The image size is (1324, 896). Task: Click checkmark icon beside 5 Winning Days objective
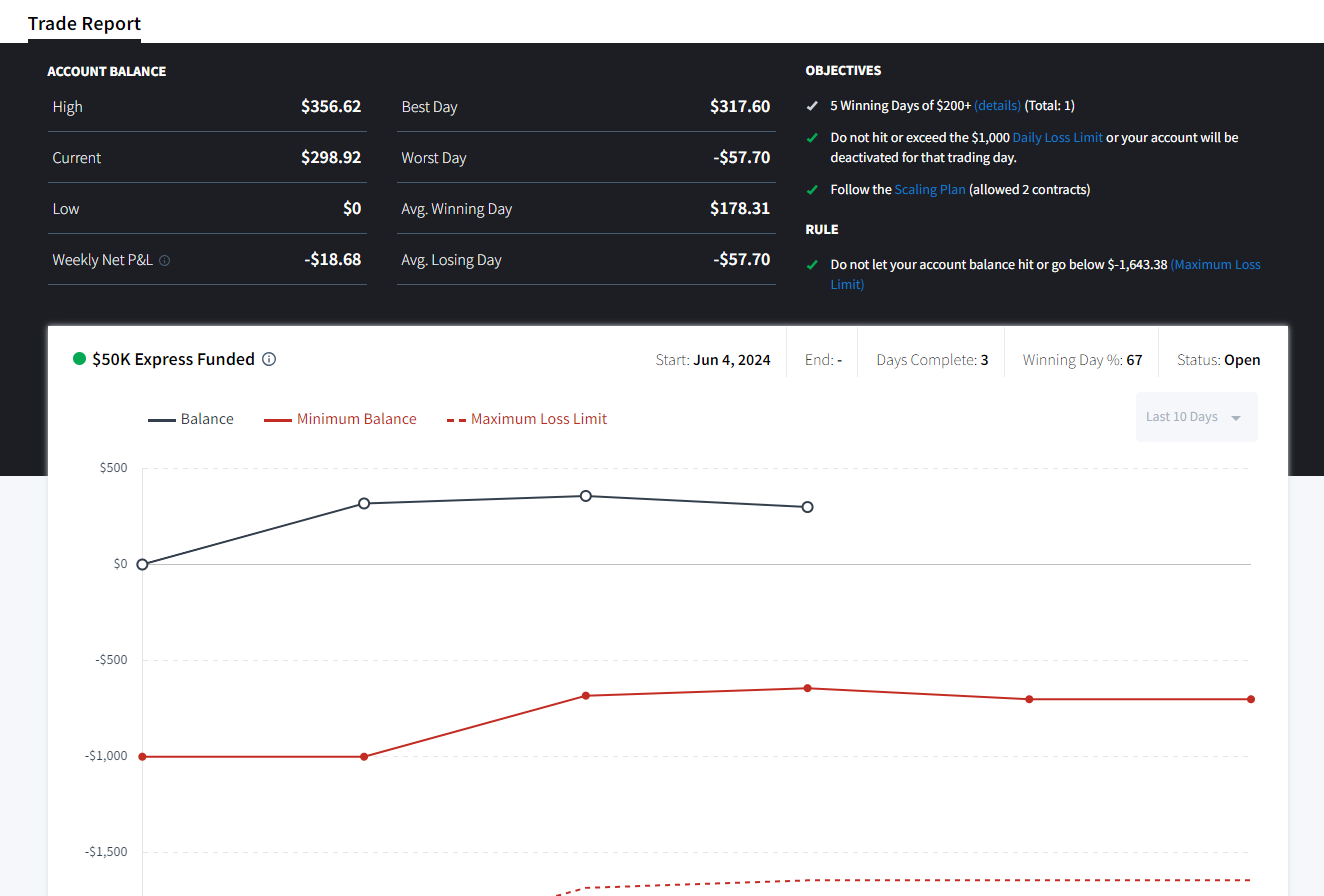812,105
